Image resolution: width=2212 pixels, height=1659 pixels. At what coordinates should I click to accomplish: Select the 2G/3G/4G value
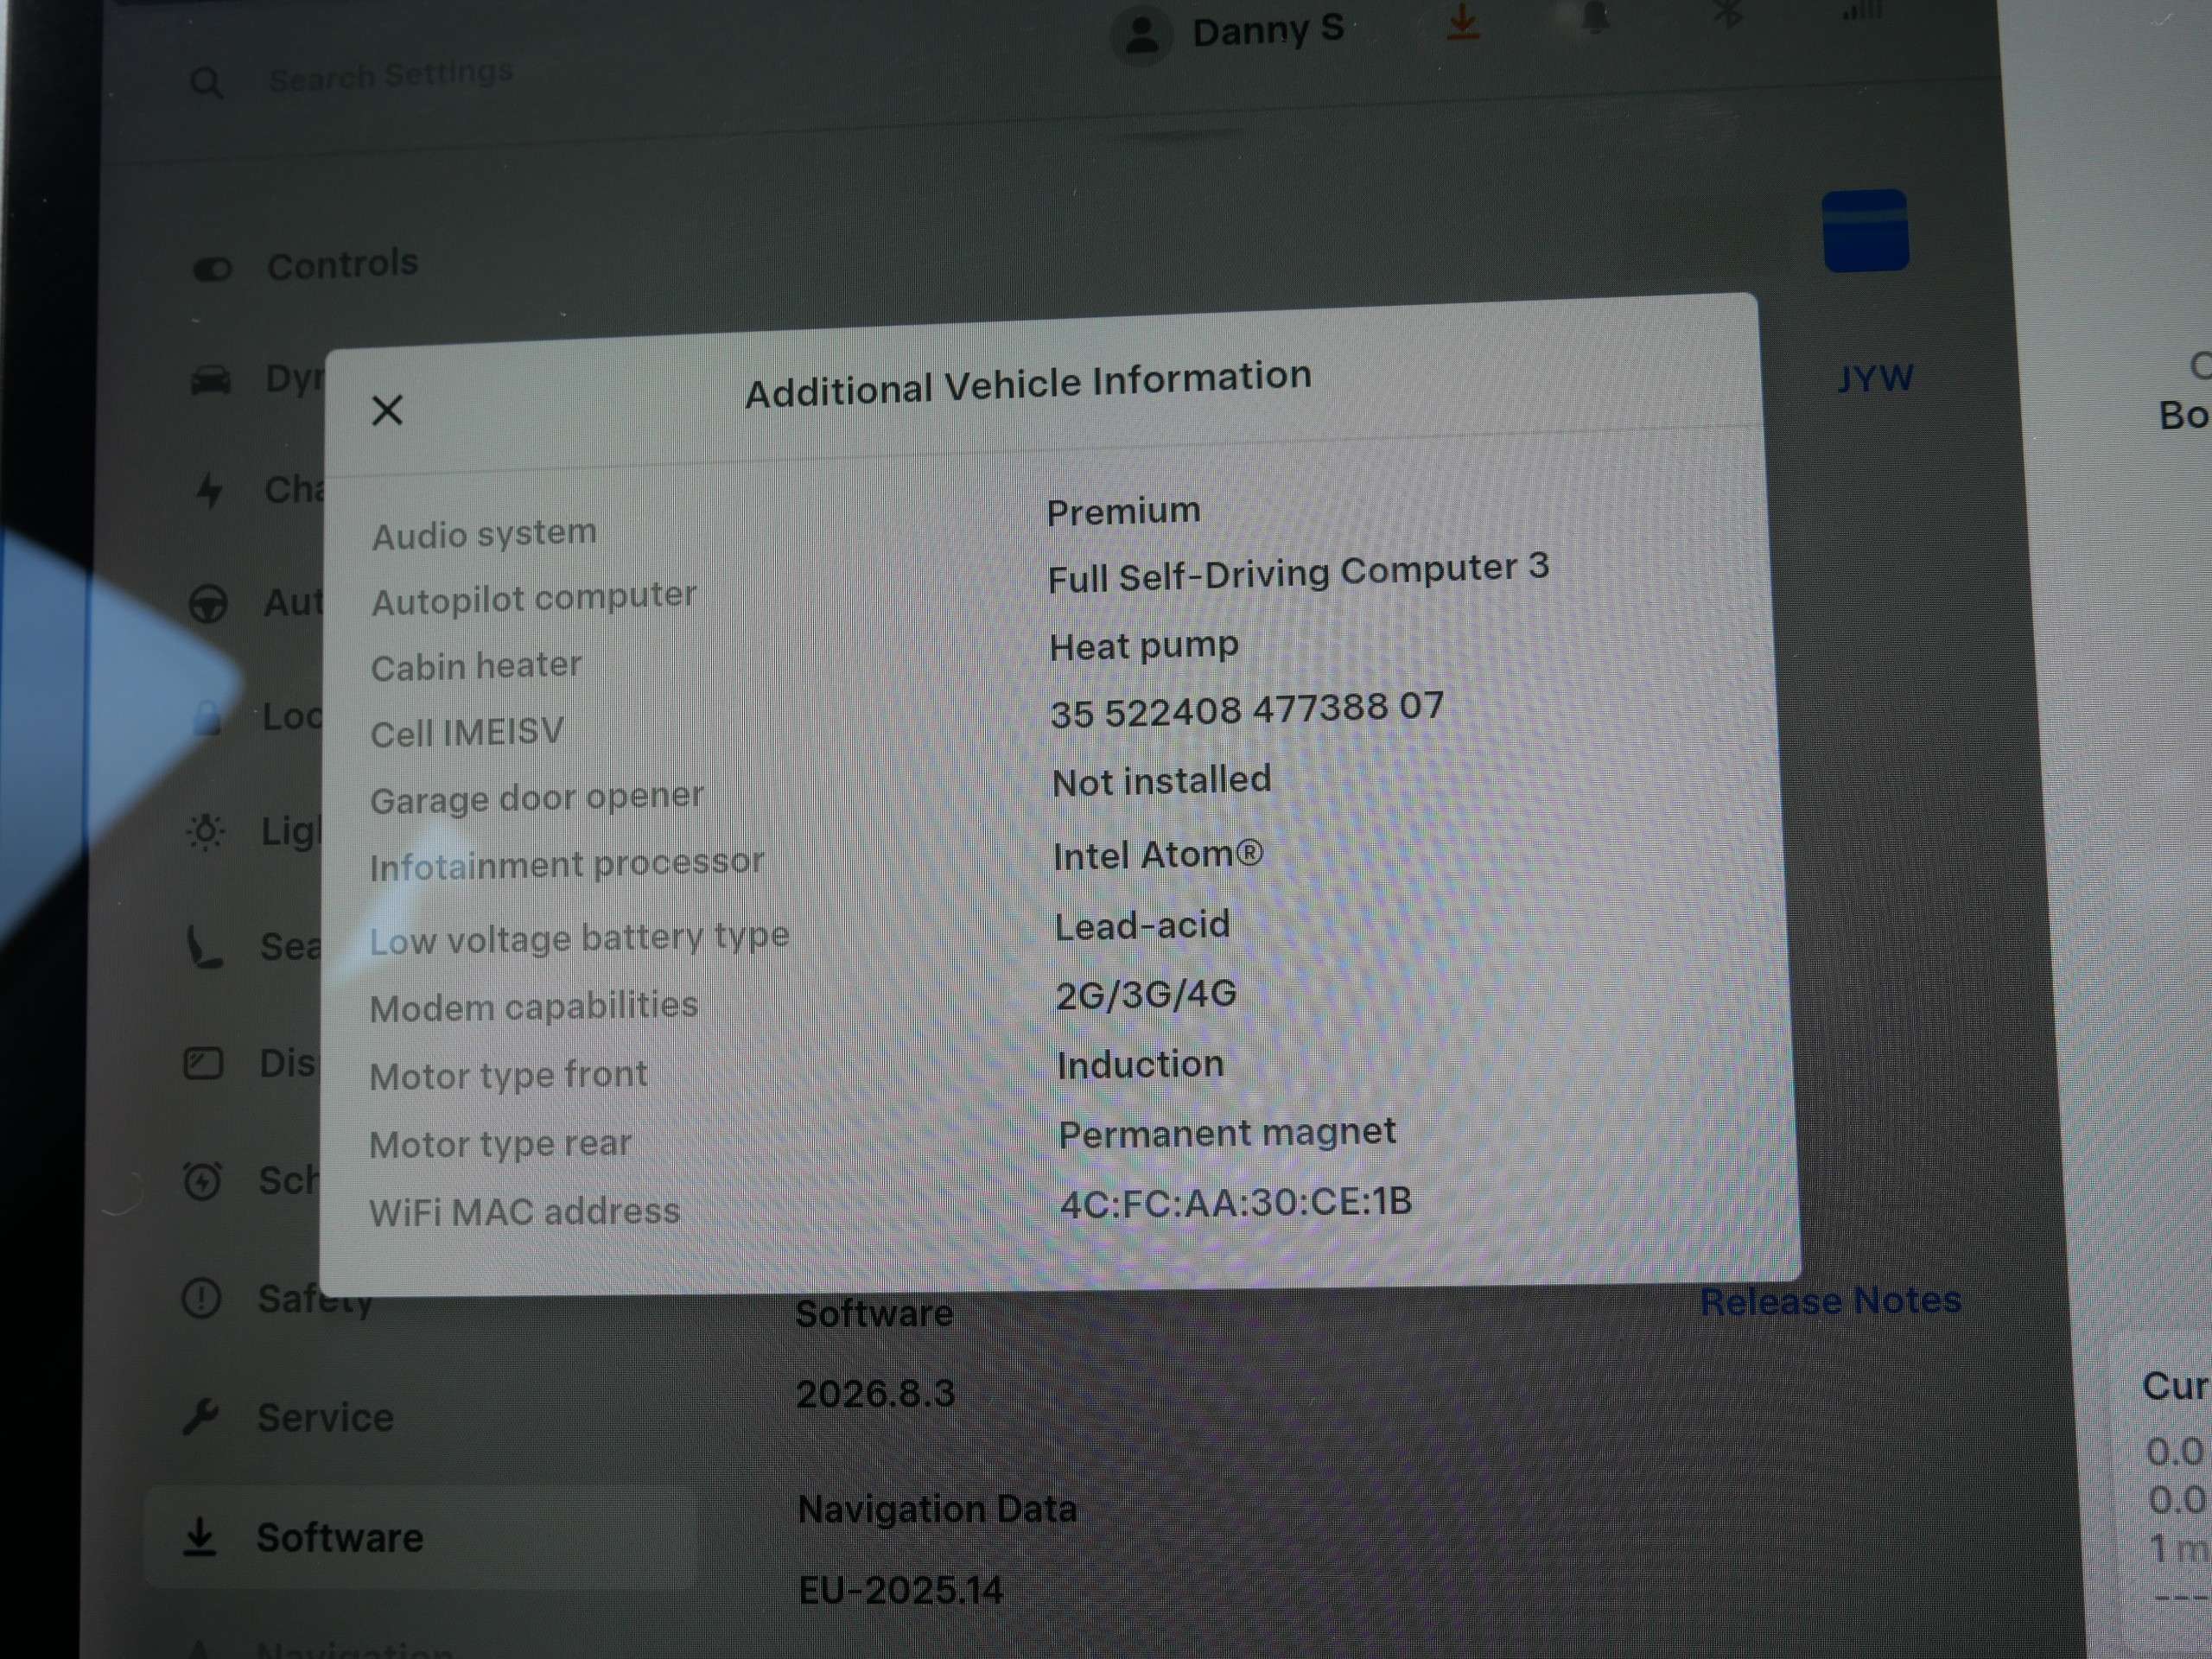coord(1146,994)
